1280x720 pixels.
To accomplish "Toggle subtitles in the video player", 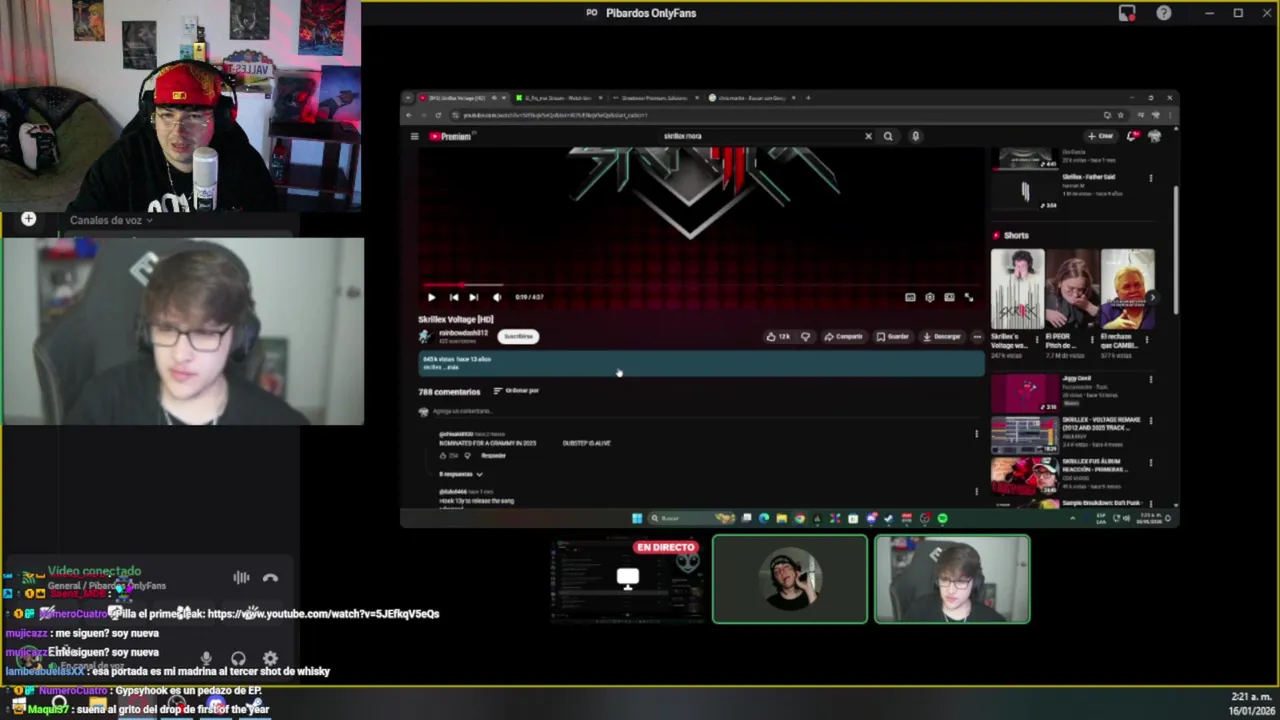I will point(910,297).
